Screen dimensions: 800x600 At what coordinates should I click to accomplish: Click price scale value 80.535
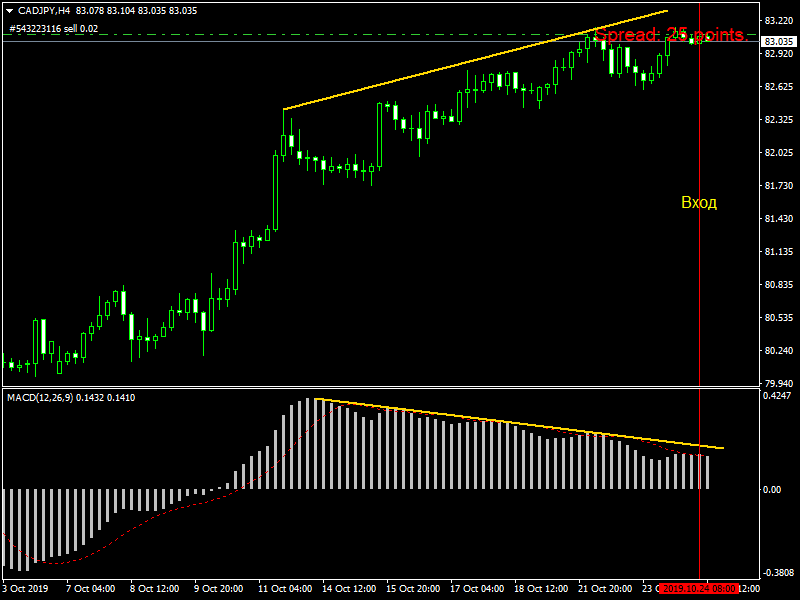(x=779, y=317)
